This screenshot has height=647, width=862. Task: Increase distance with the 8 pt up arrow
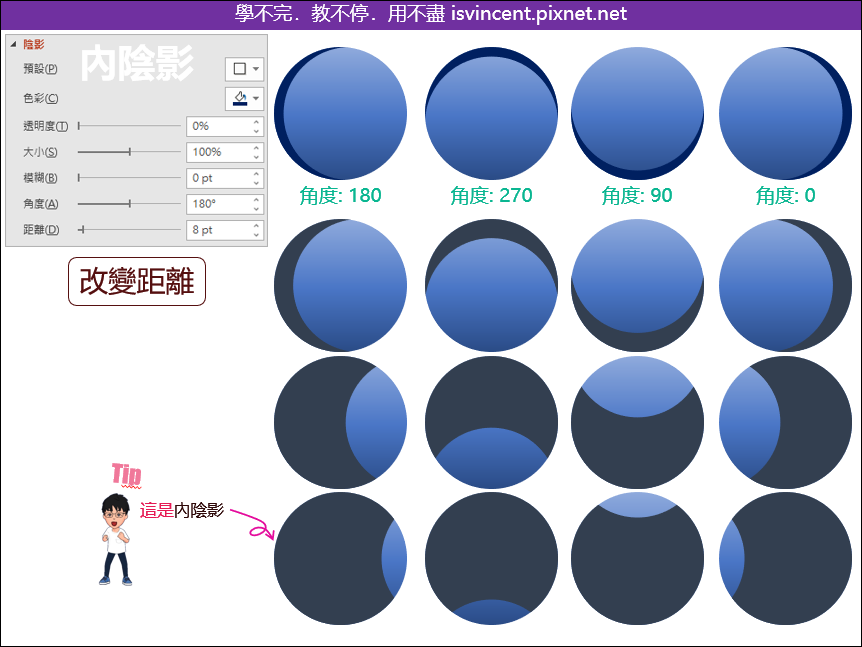click(256, 225)
